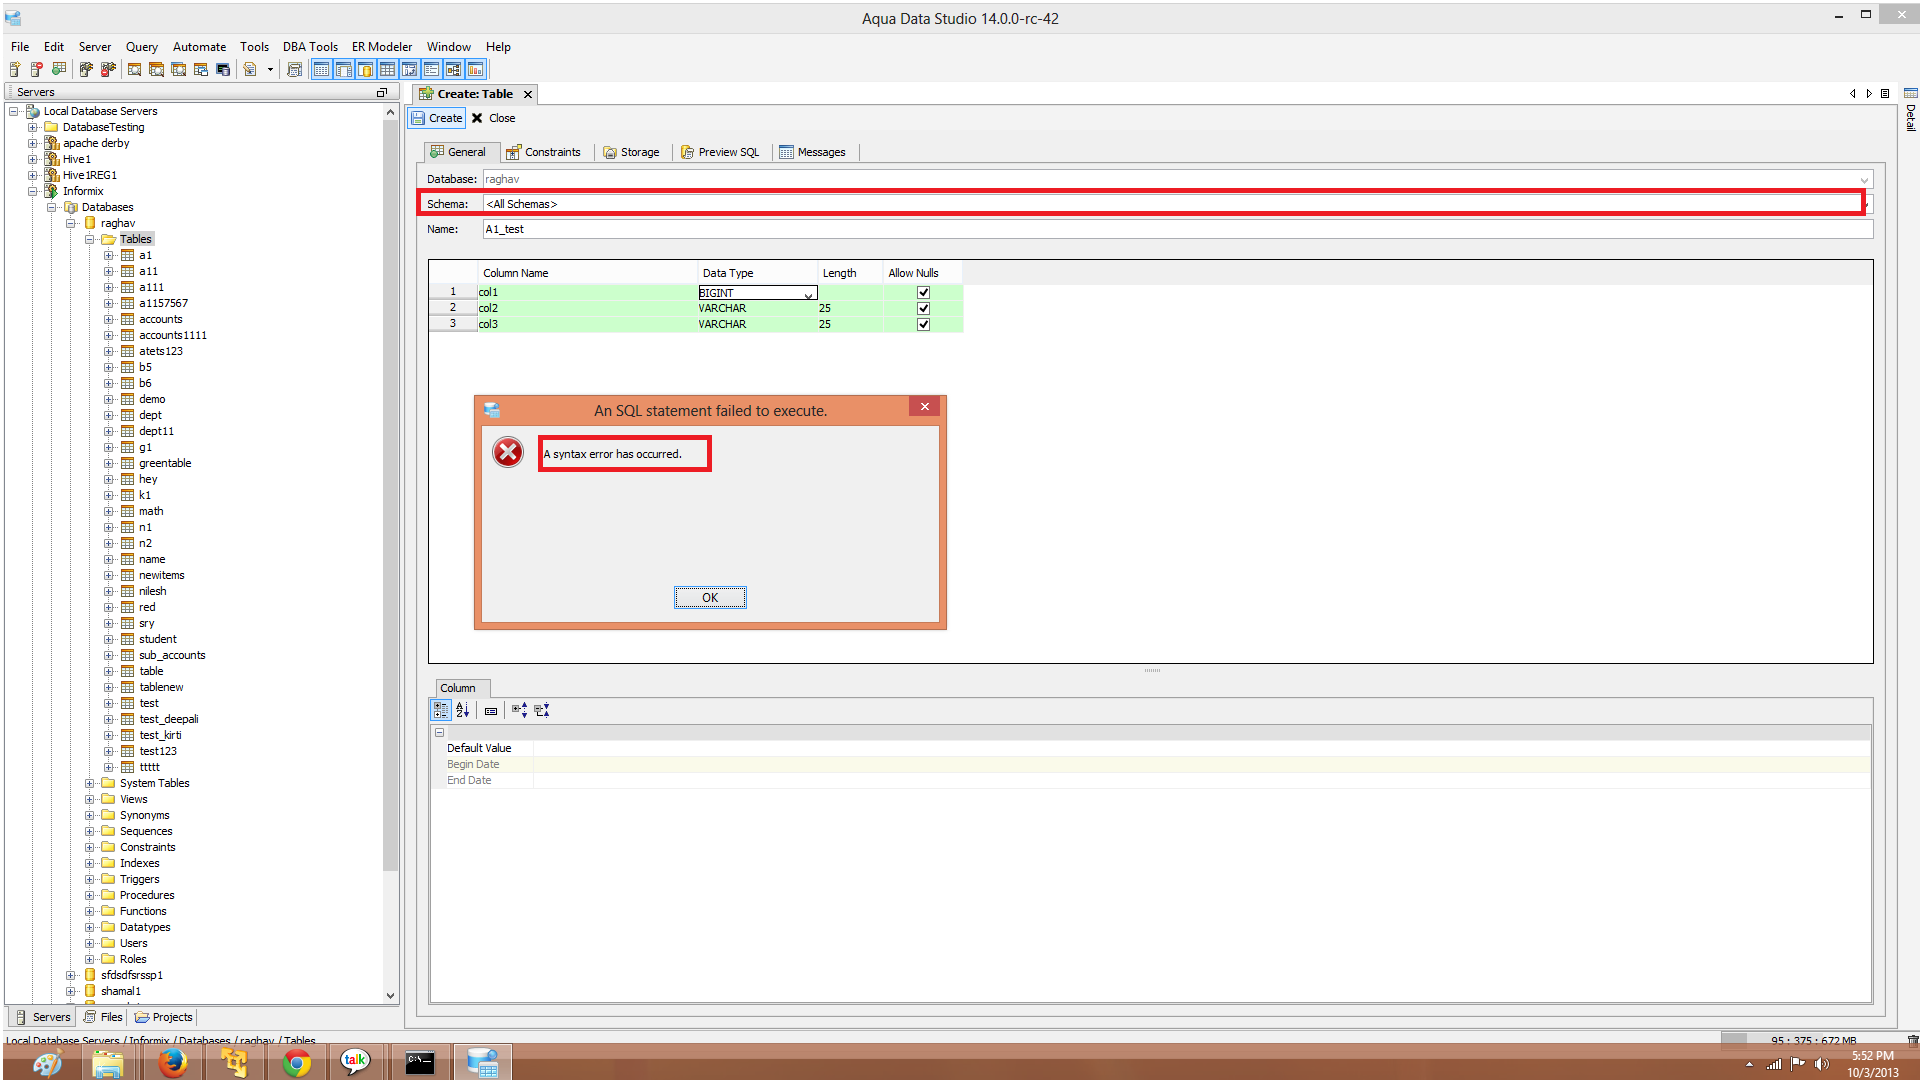Viewport: 1920px width, 1080px height.
Task: Switch to the Preview SQL tab
Action: (x=720, y=152)
